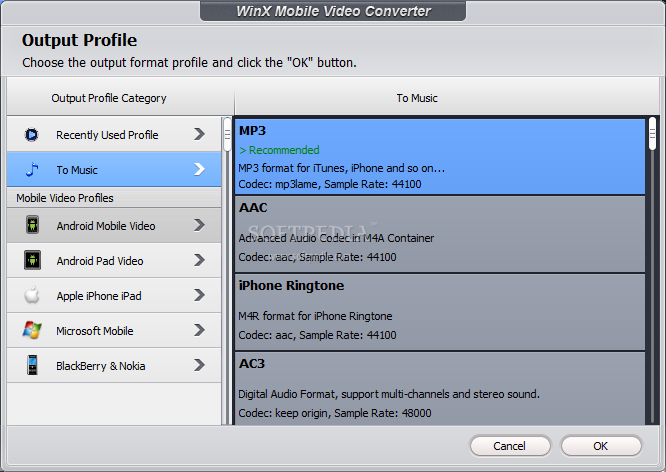Choose the AAC output profile
This screenshot has height=472, width=666.
440,234
